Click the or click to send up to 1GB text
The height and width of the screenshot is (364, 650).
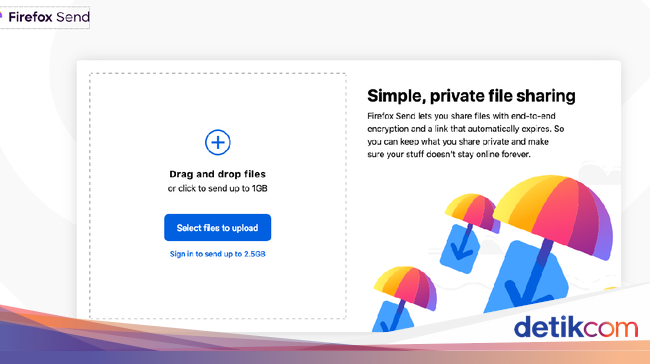218,188
